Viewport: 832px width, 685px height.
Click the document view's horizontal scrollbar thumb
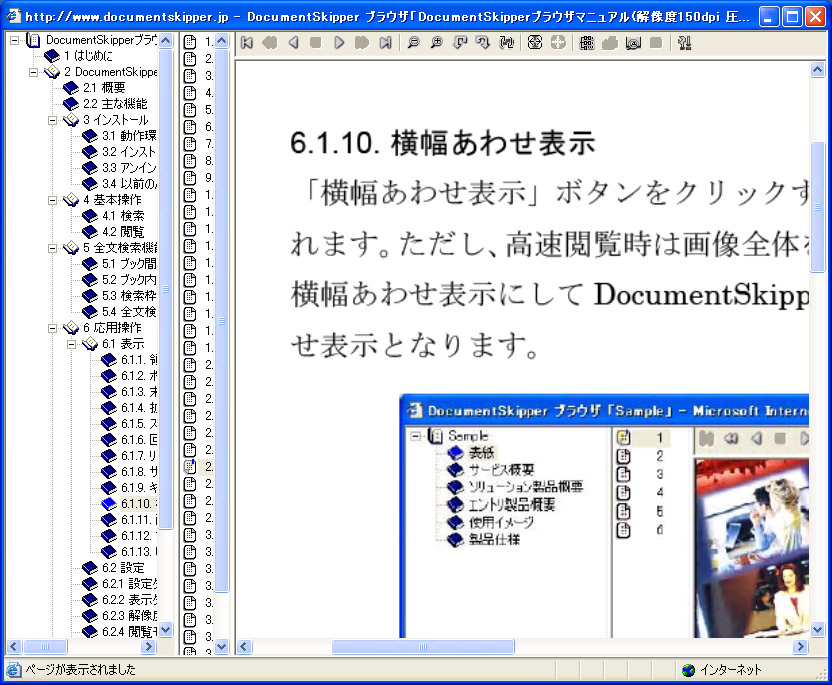pos(423,646)
